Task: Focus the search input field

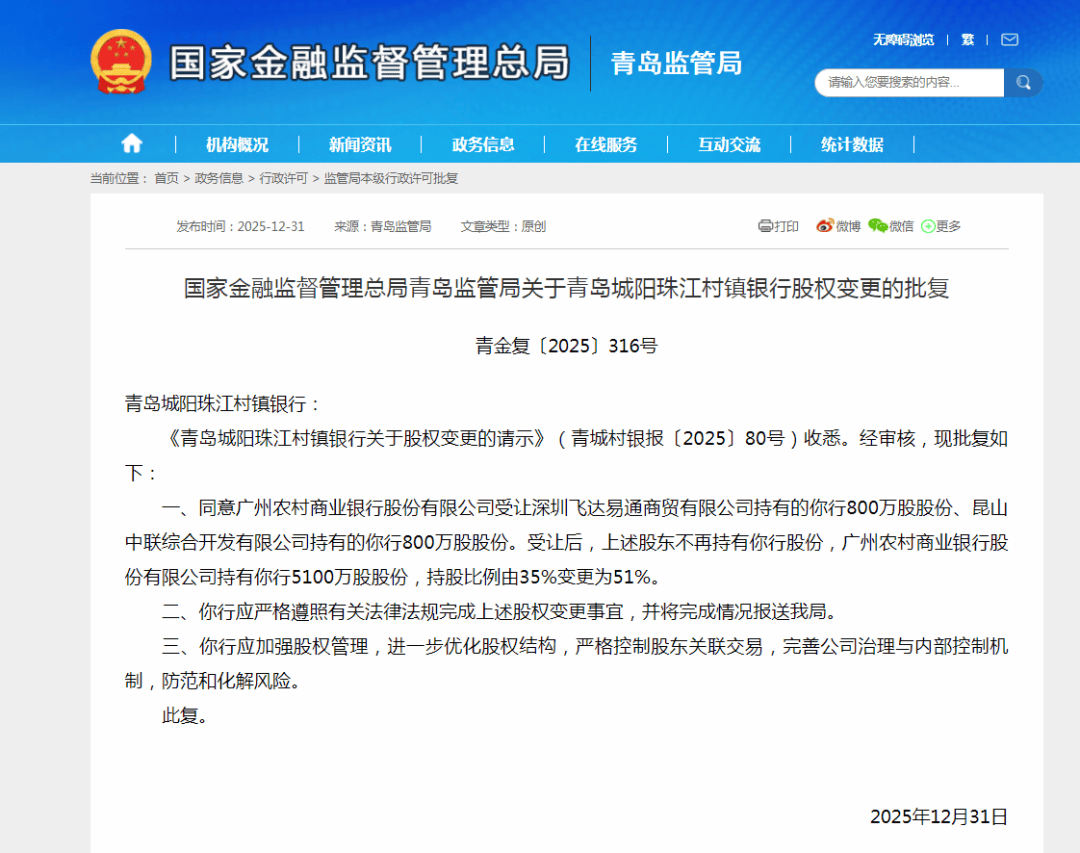Action: (x=908, y=83)
